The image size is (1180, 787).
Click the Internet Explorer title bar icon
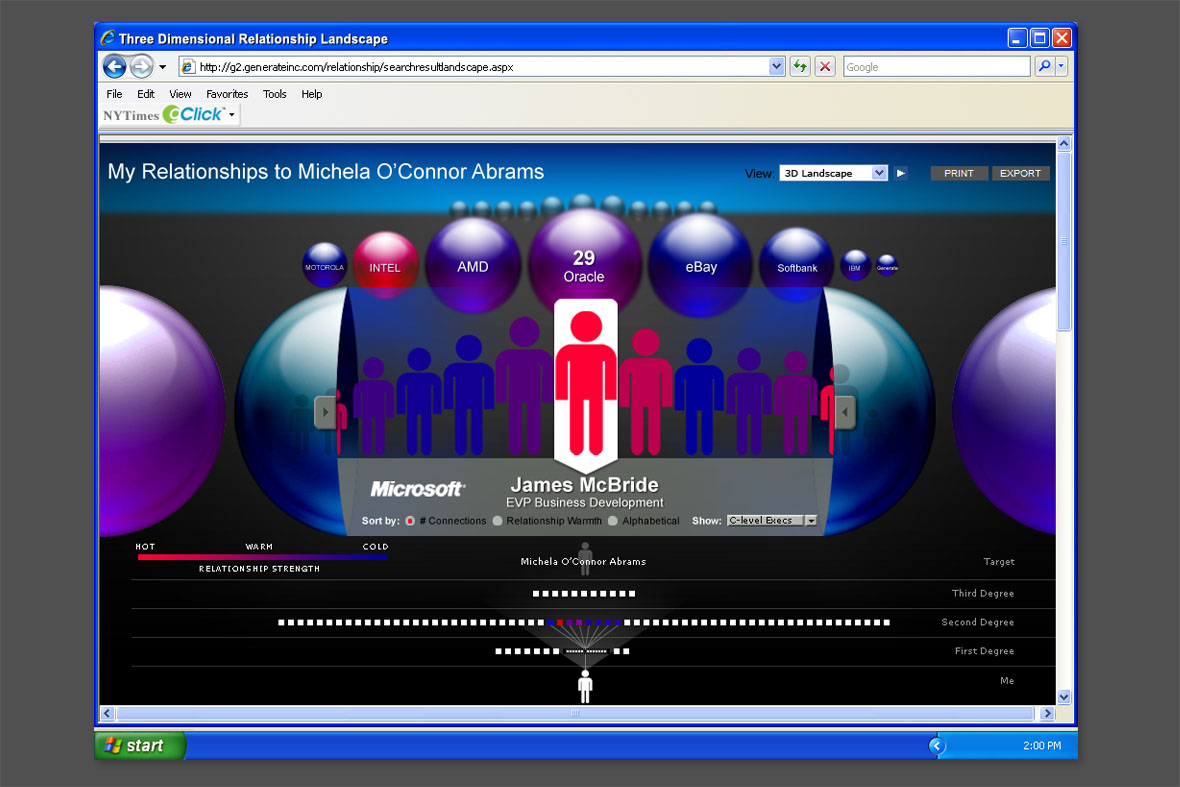tap(108, 38)
